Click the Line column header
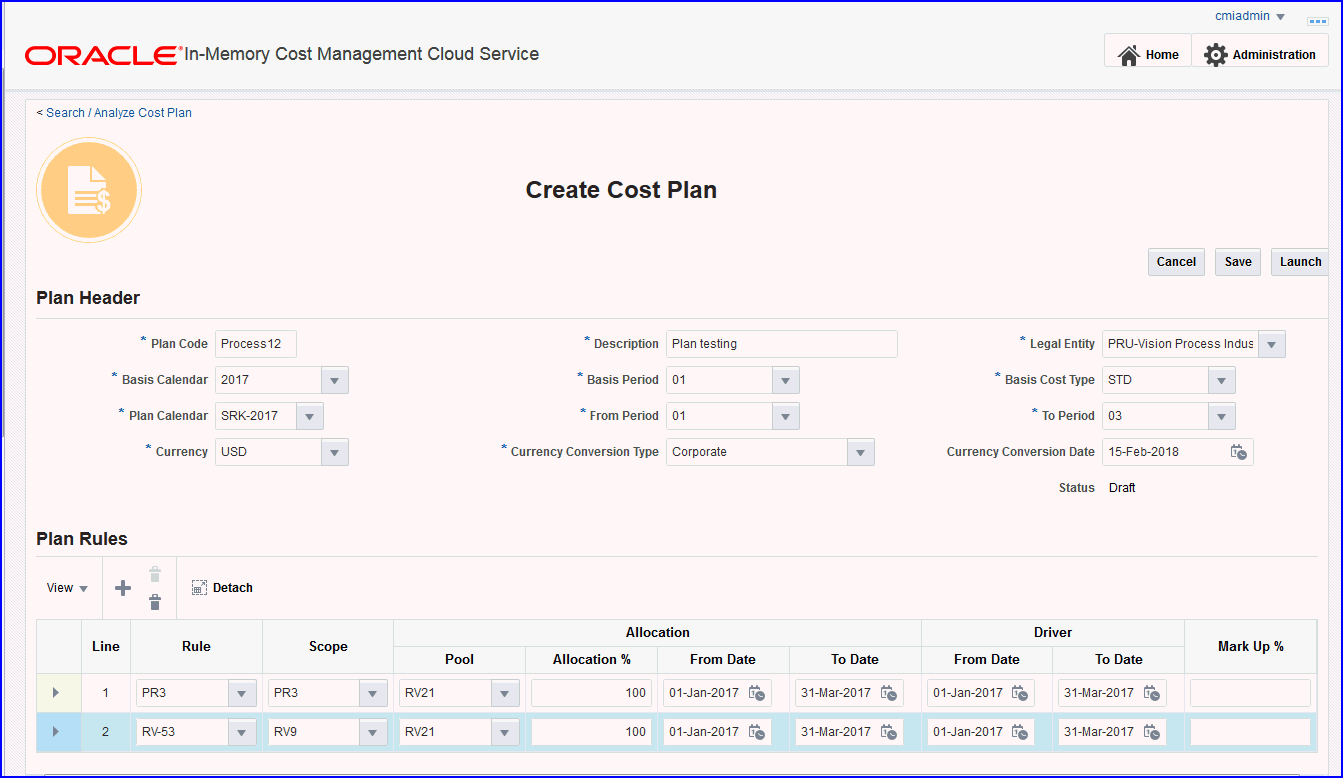 (105, 646)
